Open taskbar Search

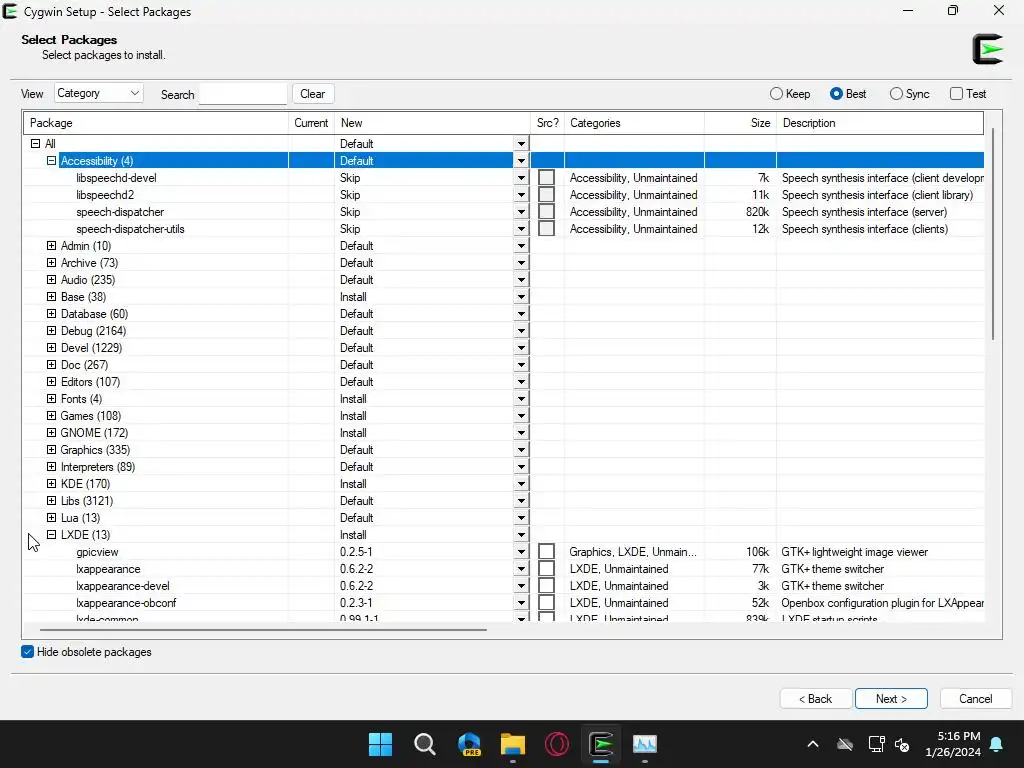(x=424, y=744)
